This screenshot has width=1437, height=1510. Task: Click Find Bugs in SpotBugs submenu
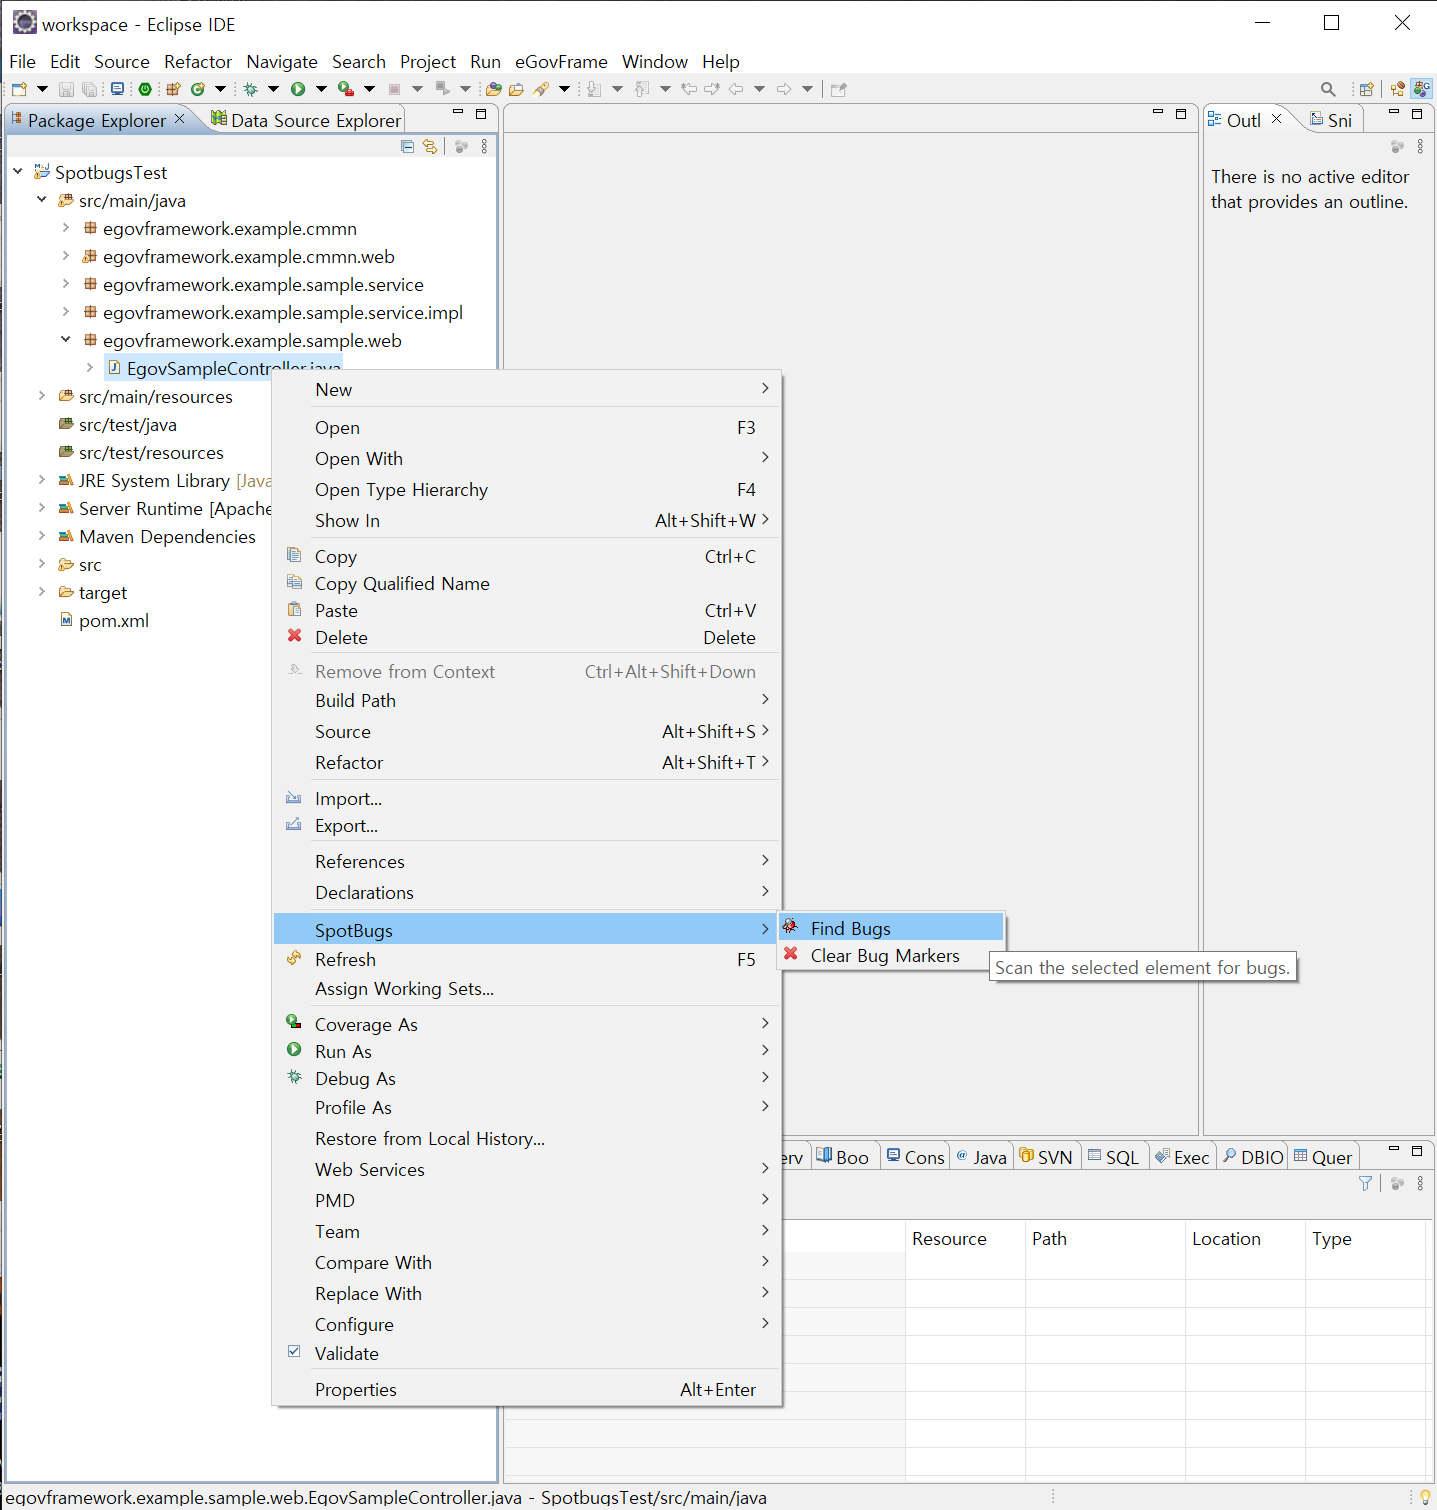pos(850,929)
